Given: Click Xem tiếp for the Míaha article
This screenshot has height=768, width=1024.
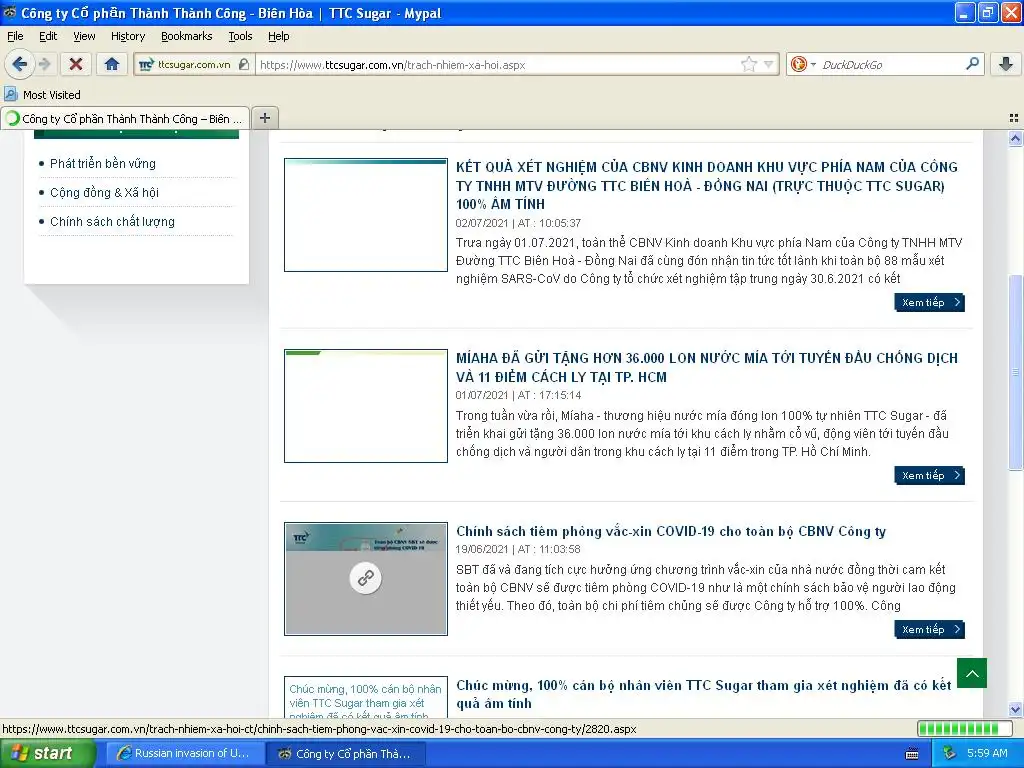Looking at the screenshot, I should pyautogui.click(x=929, y=475).
